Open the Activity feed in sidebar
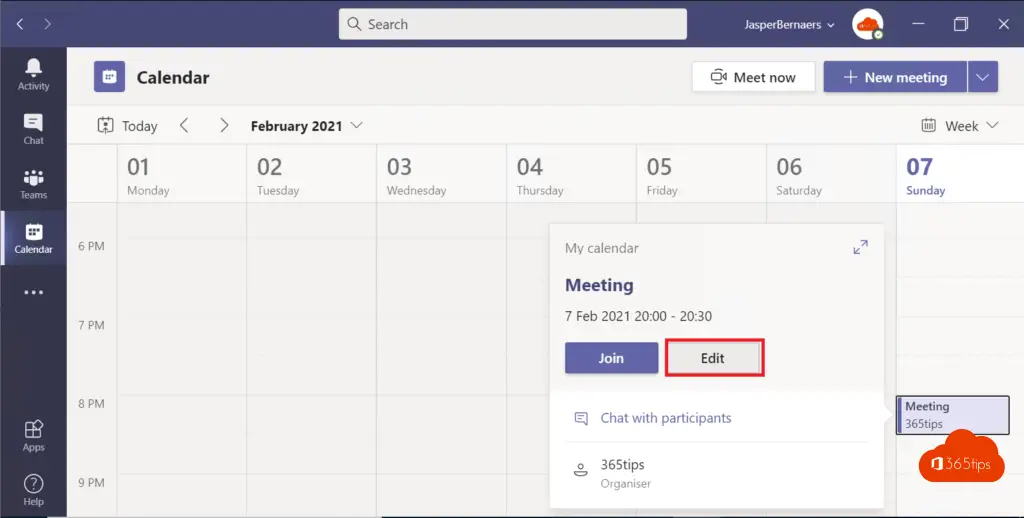Screen dimensions: 1024x518 click(x=33, y=74)
